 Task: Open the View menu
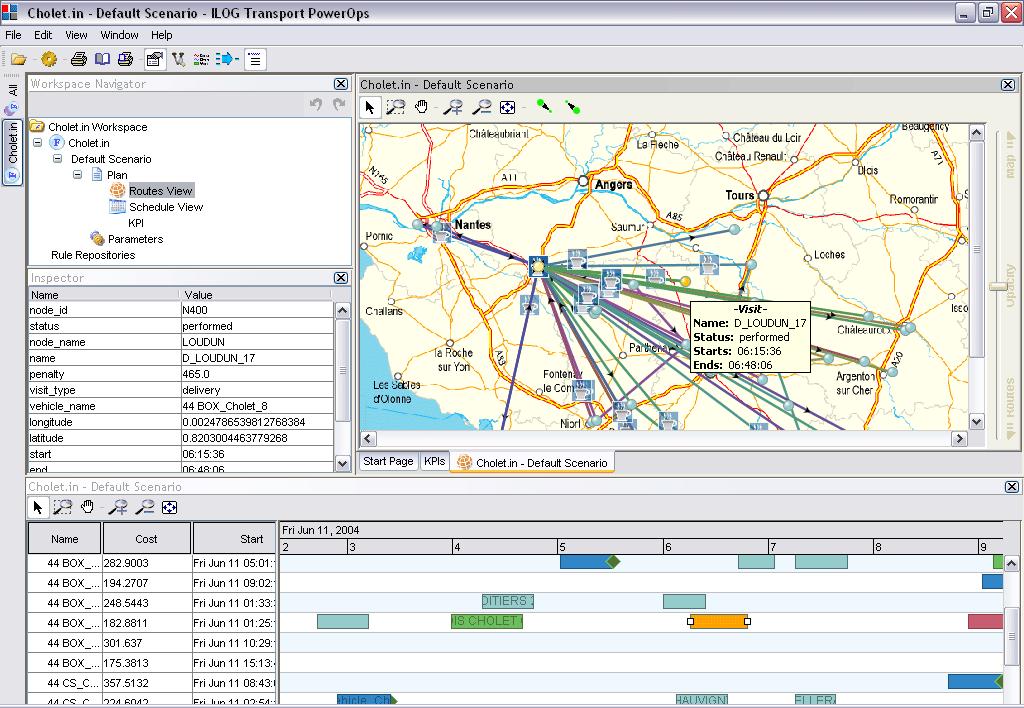[x=76, y=35]
